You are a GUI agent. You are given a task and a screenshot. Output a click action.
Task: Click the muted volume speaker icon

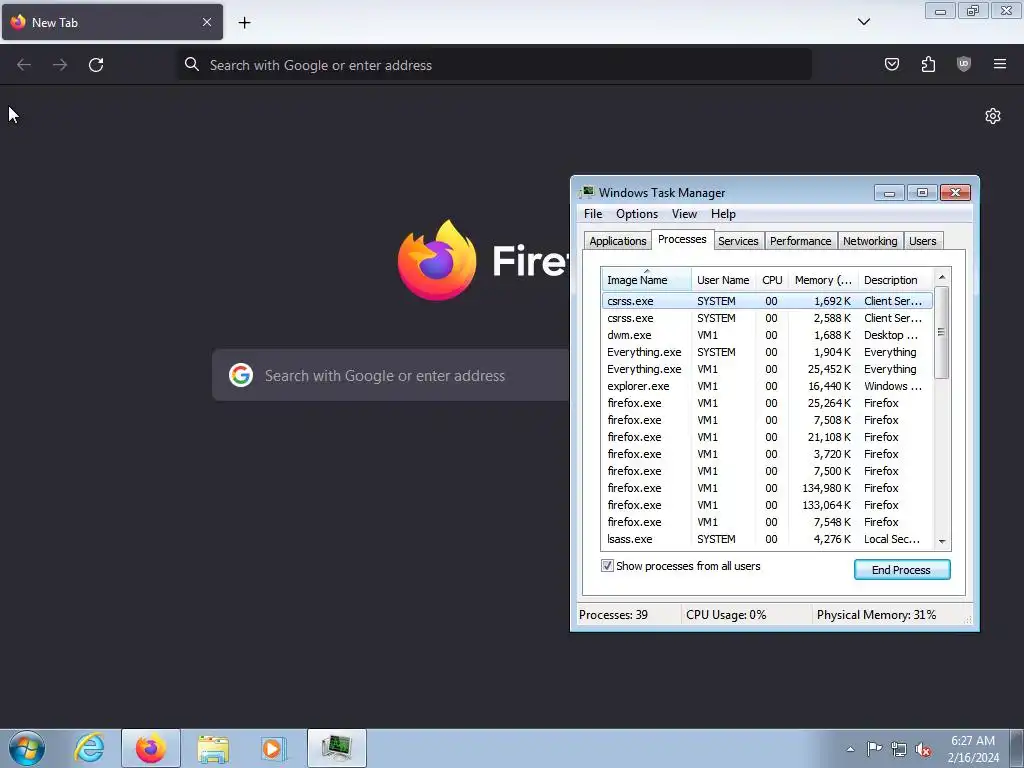point(923,749)
